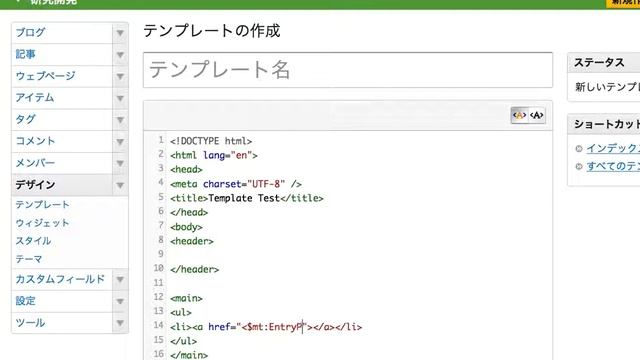The height and width of the screenshot is (360, 640).
Task: Open the ブログ sidebar menu
Action: click(30, 33)
